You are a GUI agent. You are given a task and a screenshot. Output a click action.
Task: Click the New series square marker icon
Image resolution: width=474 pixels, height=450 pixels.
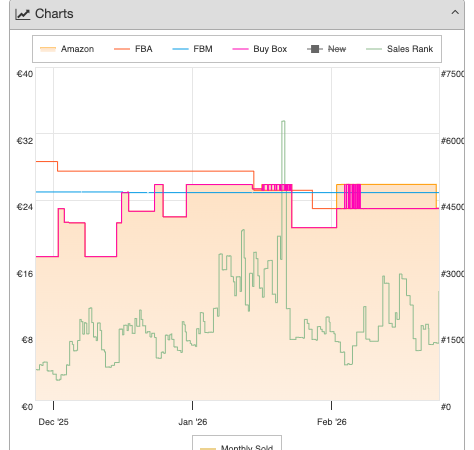point(315,49)
